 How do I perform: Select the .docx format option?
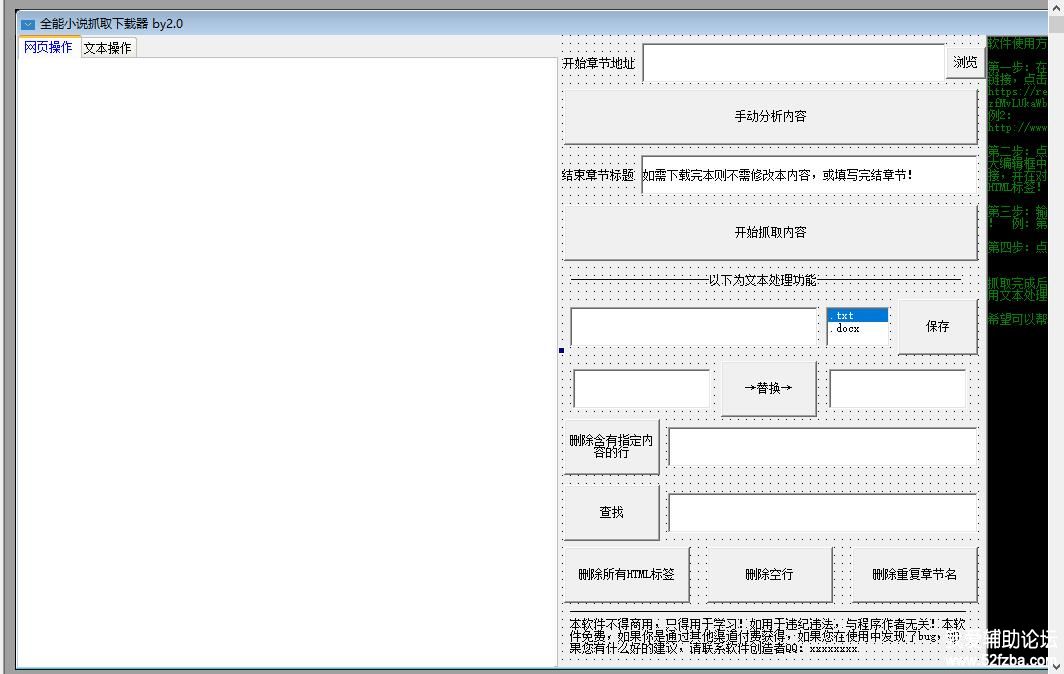pos(858,329)
